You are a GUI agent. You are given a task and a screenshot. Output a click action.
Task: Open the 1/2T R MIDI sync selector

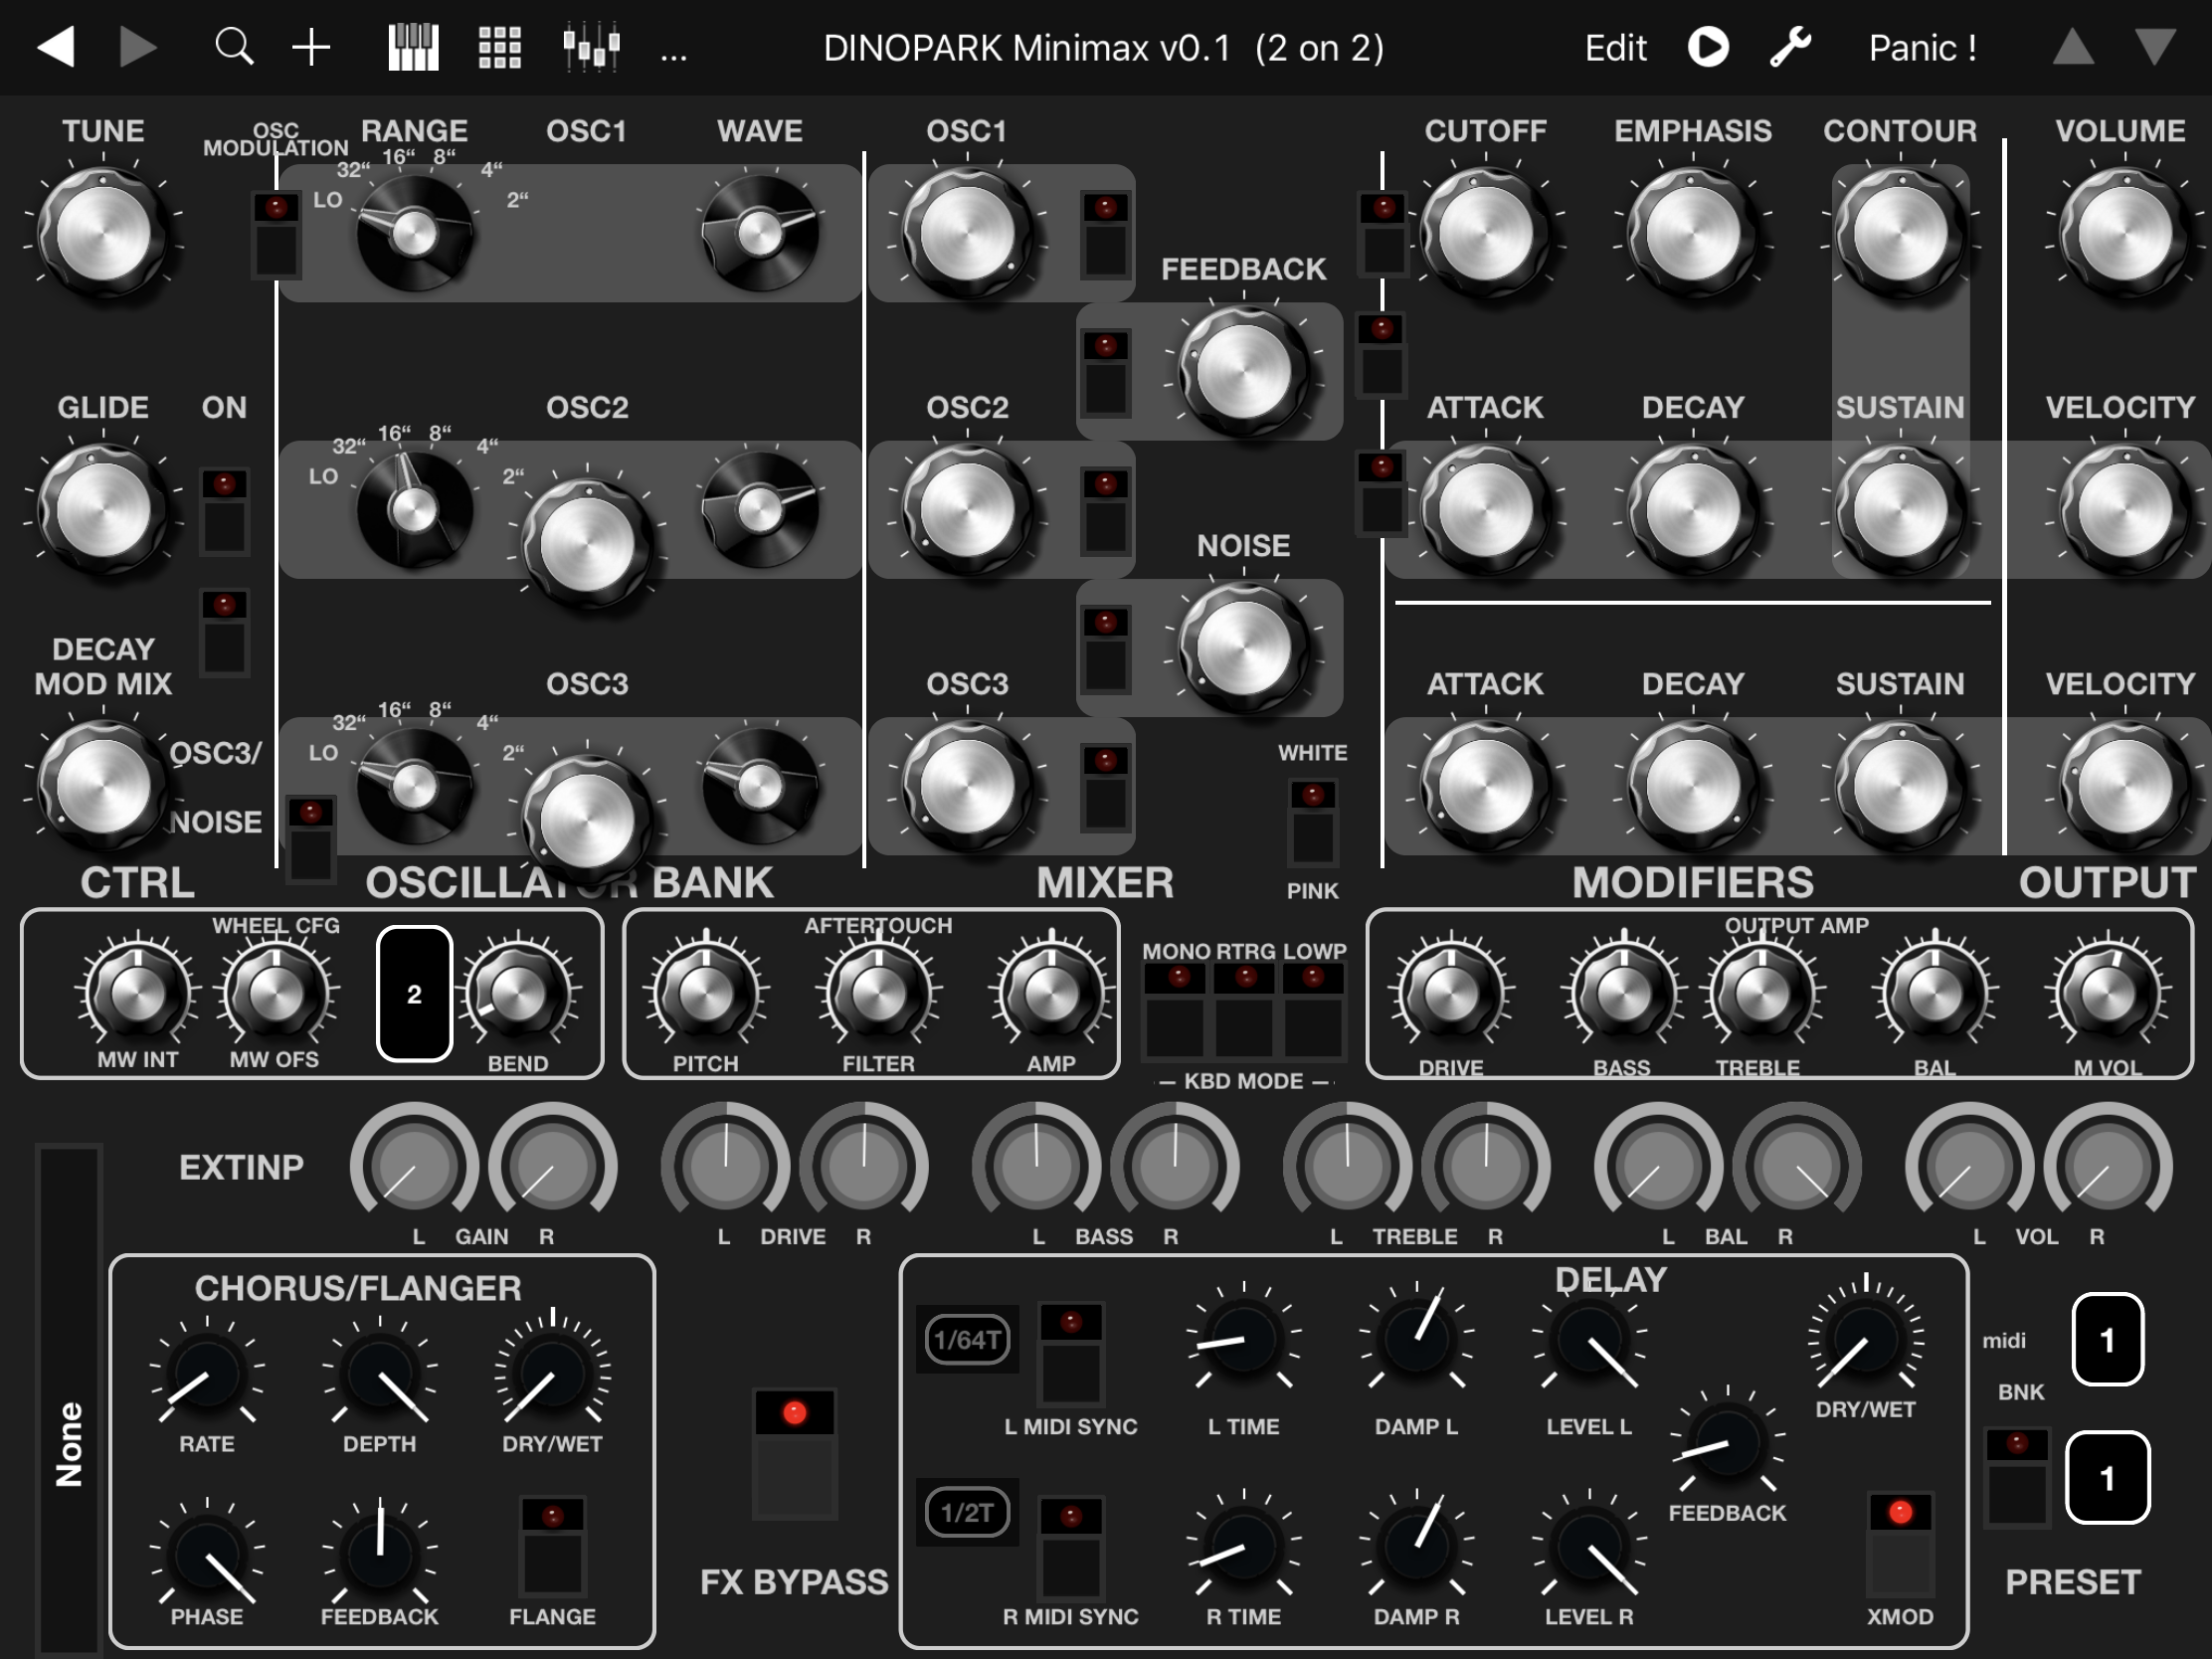[x=967, y=1512]
